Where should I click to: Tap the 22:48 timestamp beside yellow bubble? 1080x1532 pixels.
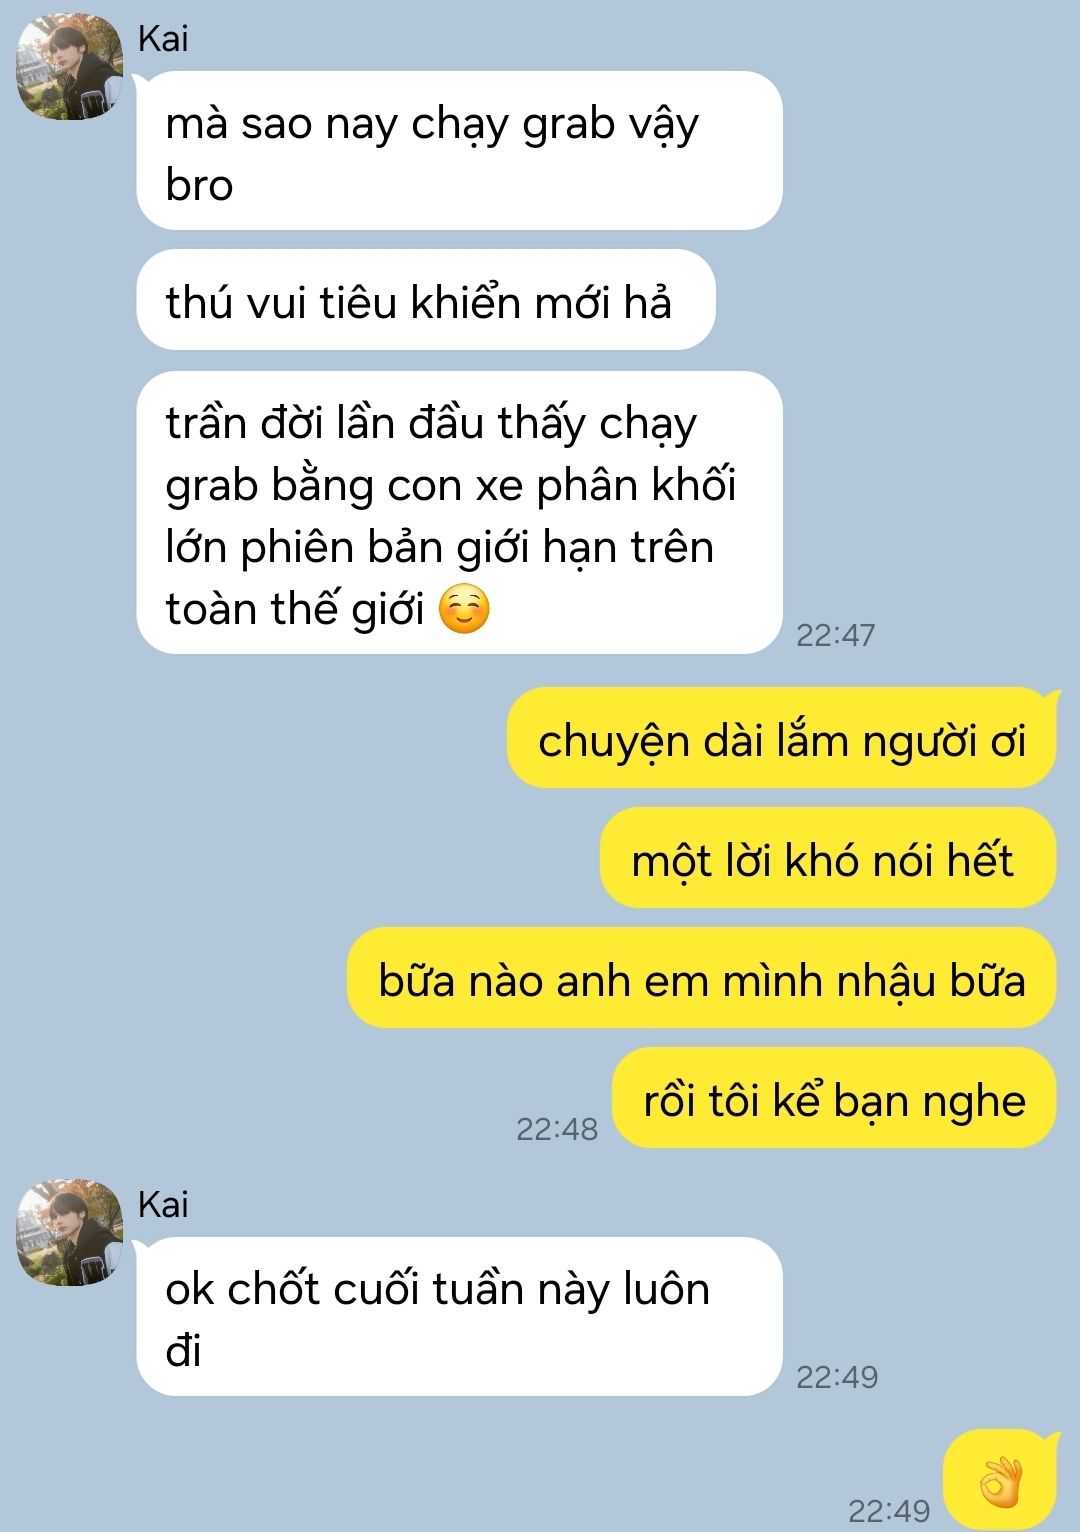[557, 1129]
